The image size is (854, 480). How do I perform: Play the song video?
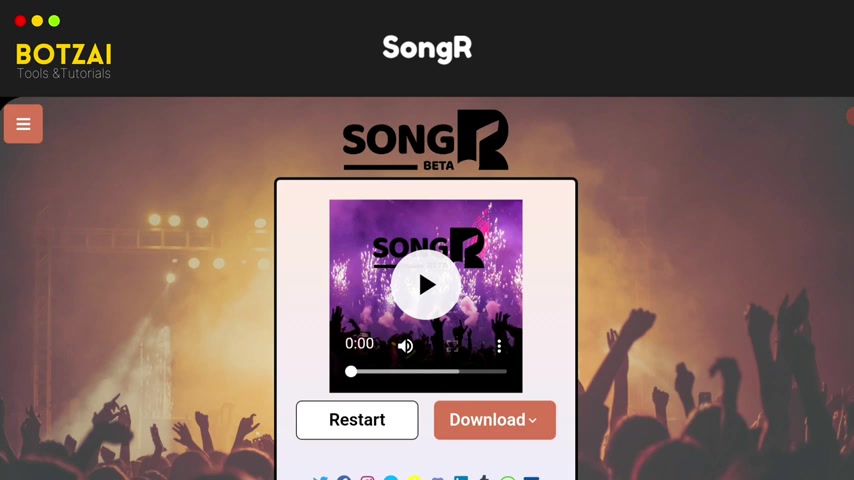coord(426,285)
